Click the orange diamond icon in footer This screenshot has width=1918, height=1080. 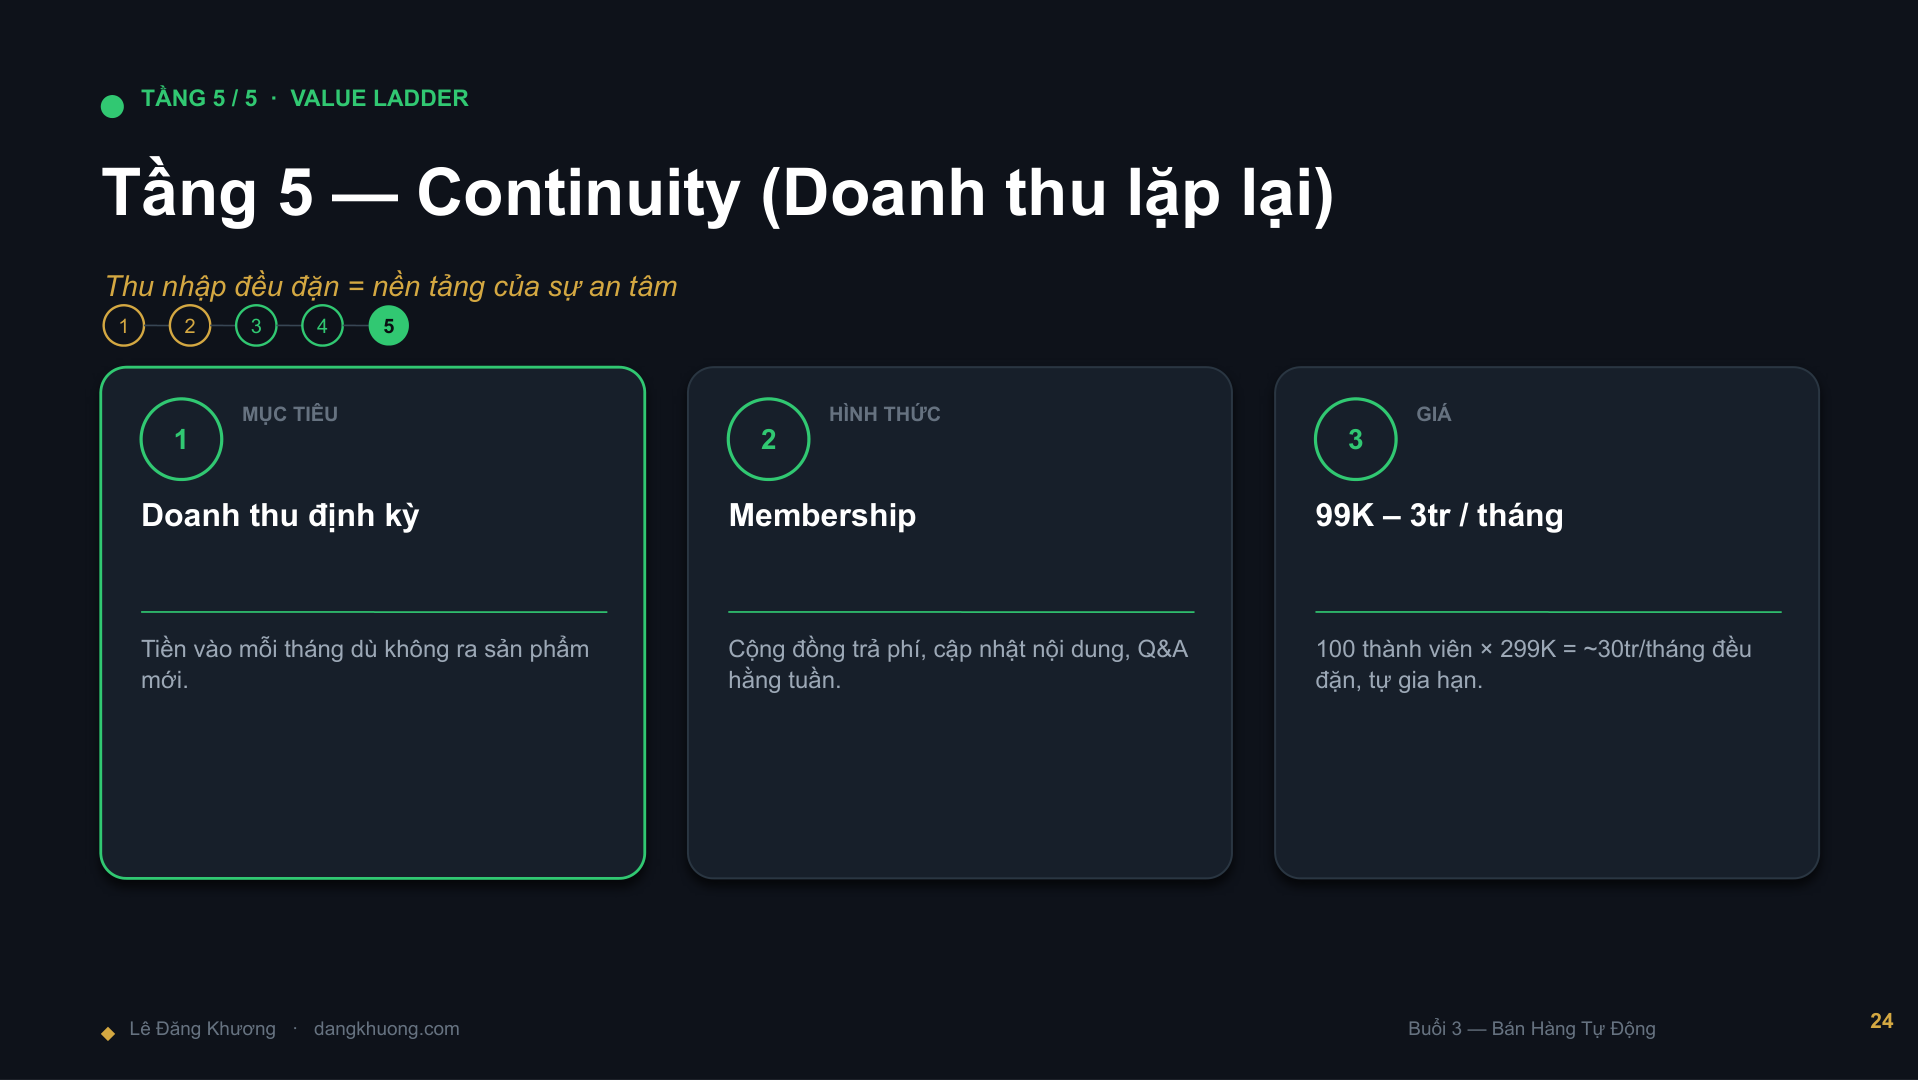tap(108, 1033)
